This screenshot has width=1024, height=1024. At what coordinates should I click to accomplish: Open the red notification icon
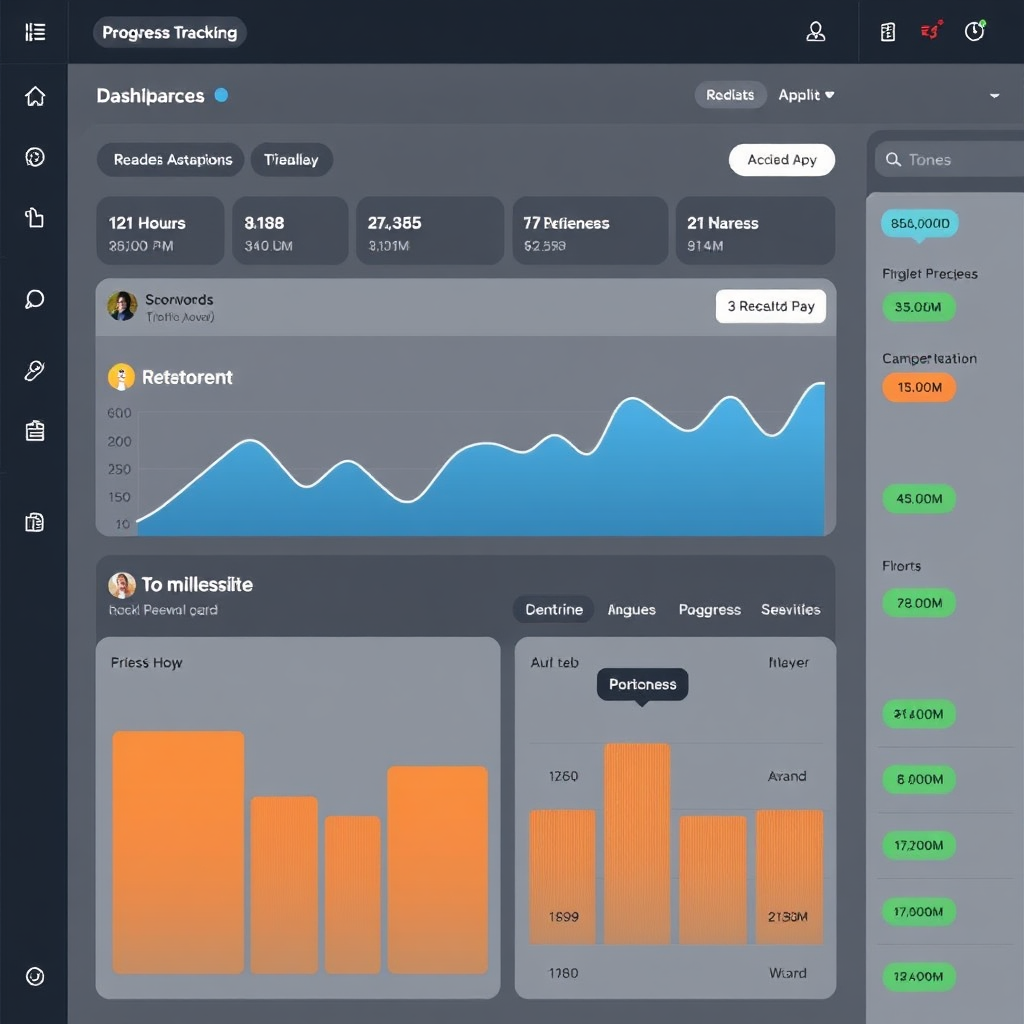(931, 32)
